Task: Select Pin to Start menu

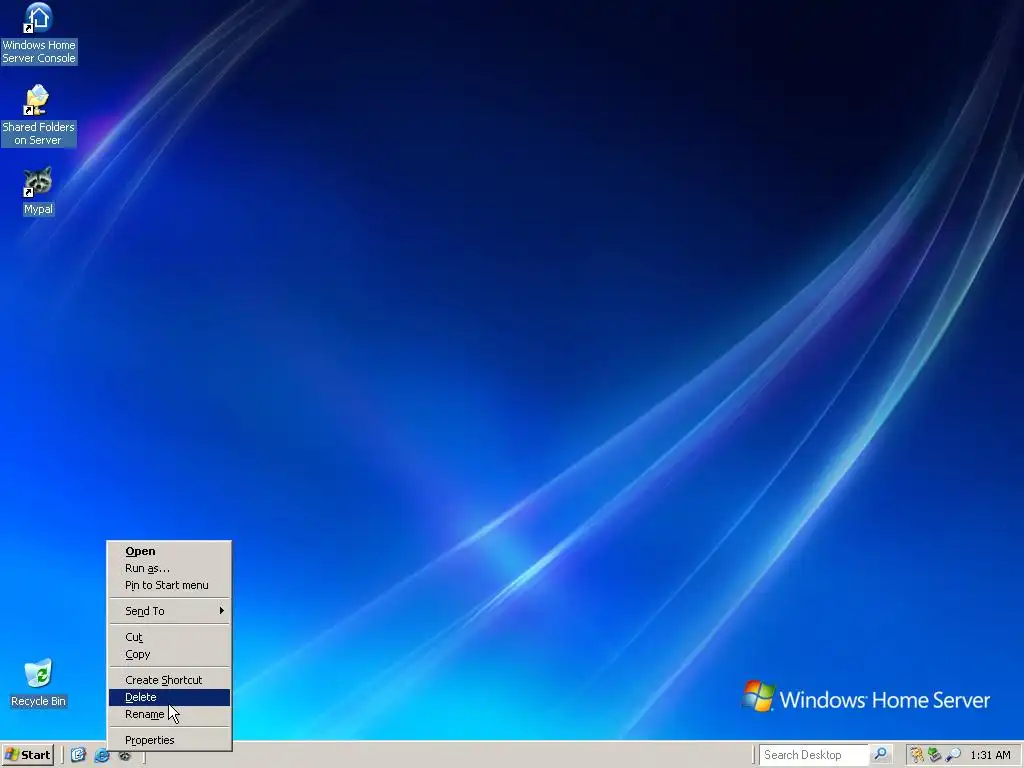Action: click(x=169, y=585)
